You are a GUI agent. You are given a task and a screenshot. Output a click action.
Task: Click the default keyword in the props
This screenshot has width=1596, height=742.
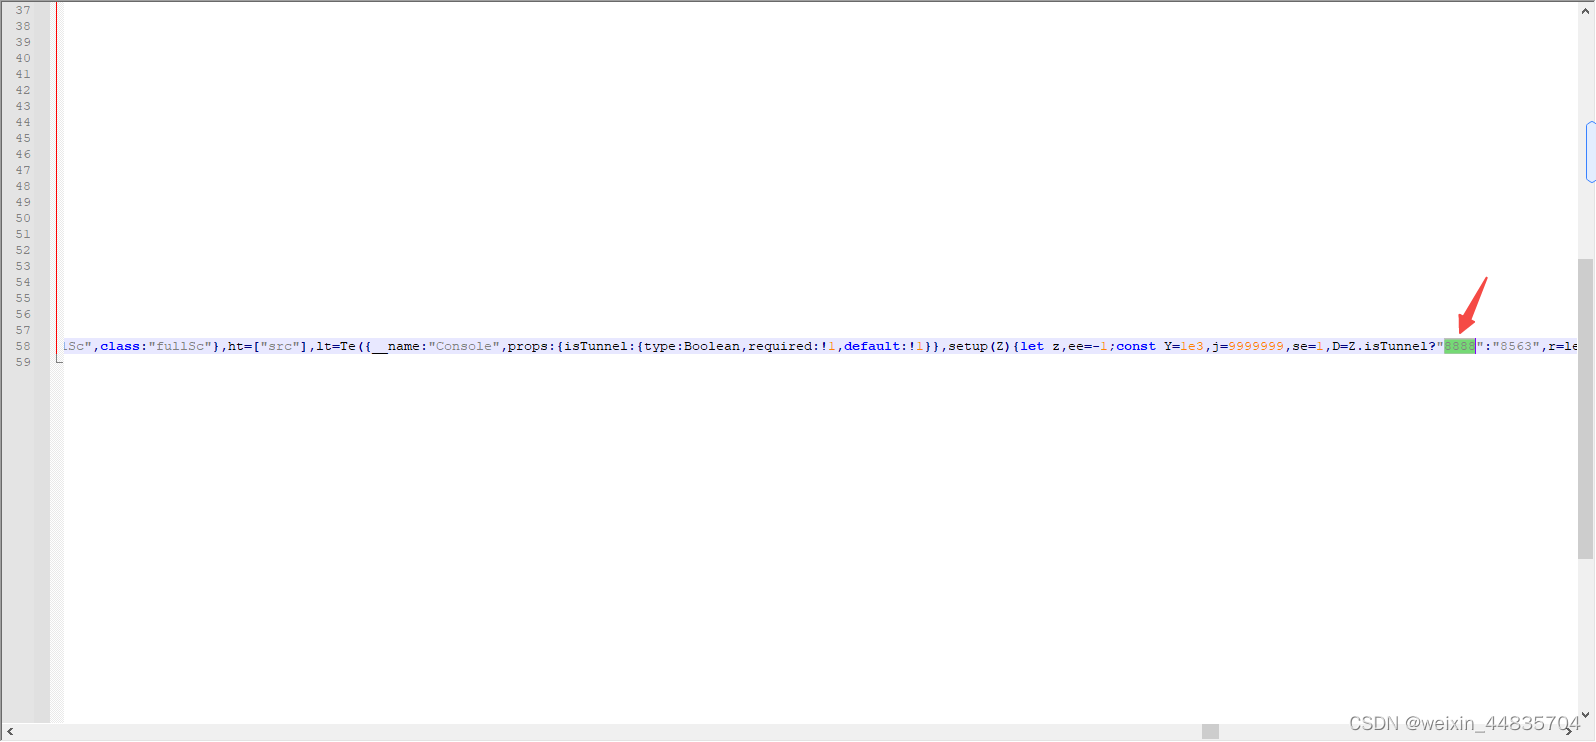(x=872, y=346)
